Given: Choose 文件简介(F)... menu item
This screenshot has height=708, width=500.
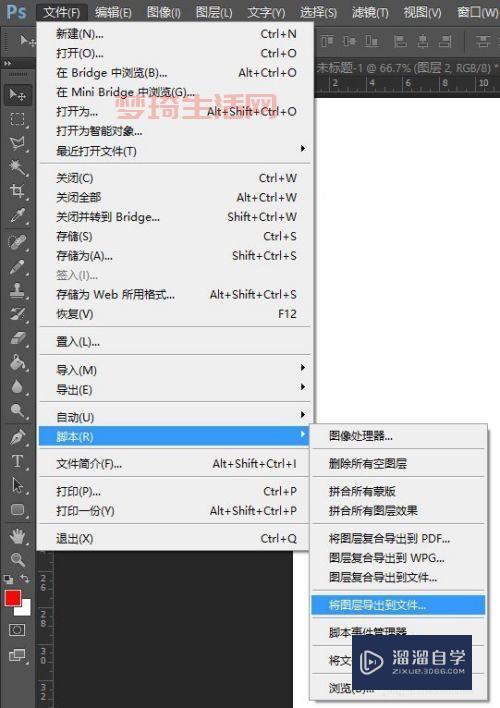Looking at the screenshot, I should [x=175, y=464].
